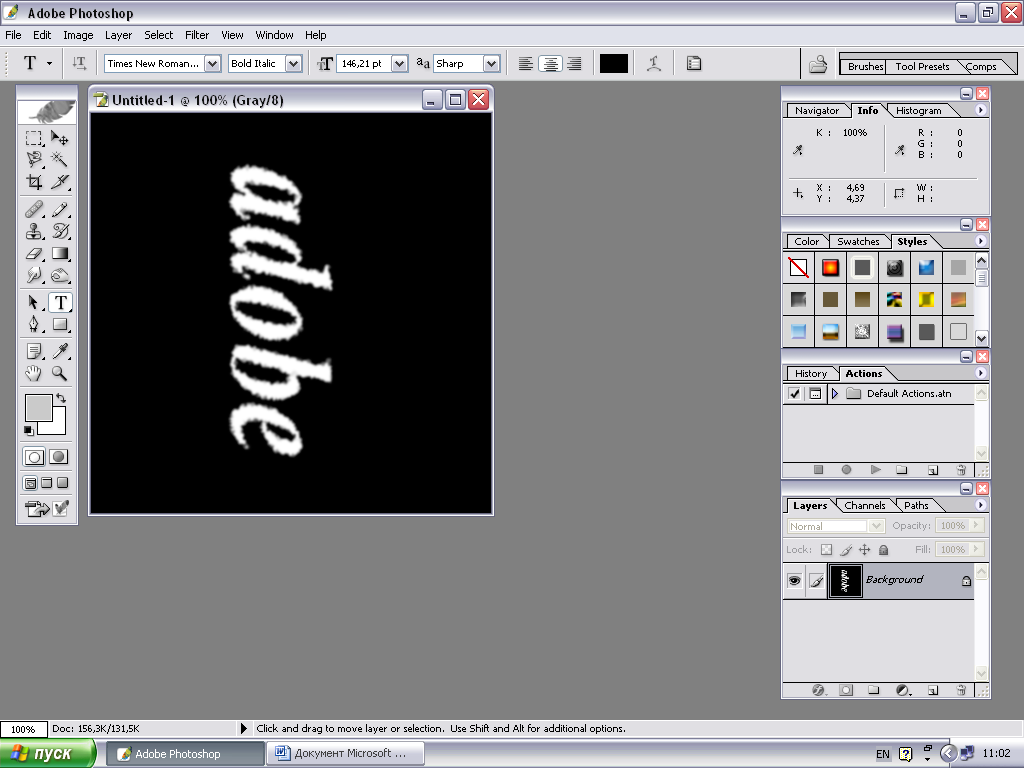Switch to the History tab
The image size is (1024, 768).
811,374
